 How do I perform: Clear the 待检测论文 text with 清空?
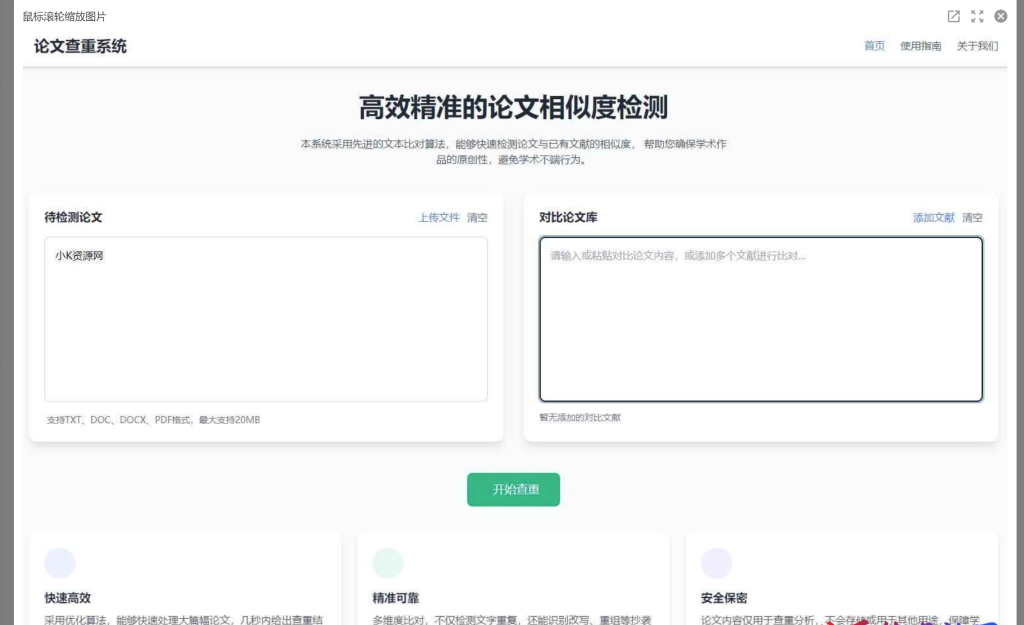pyautogui.click(x=477, y=217)
